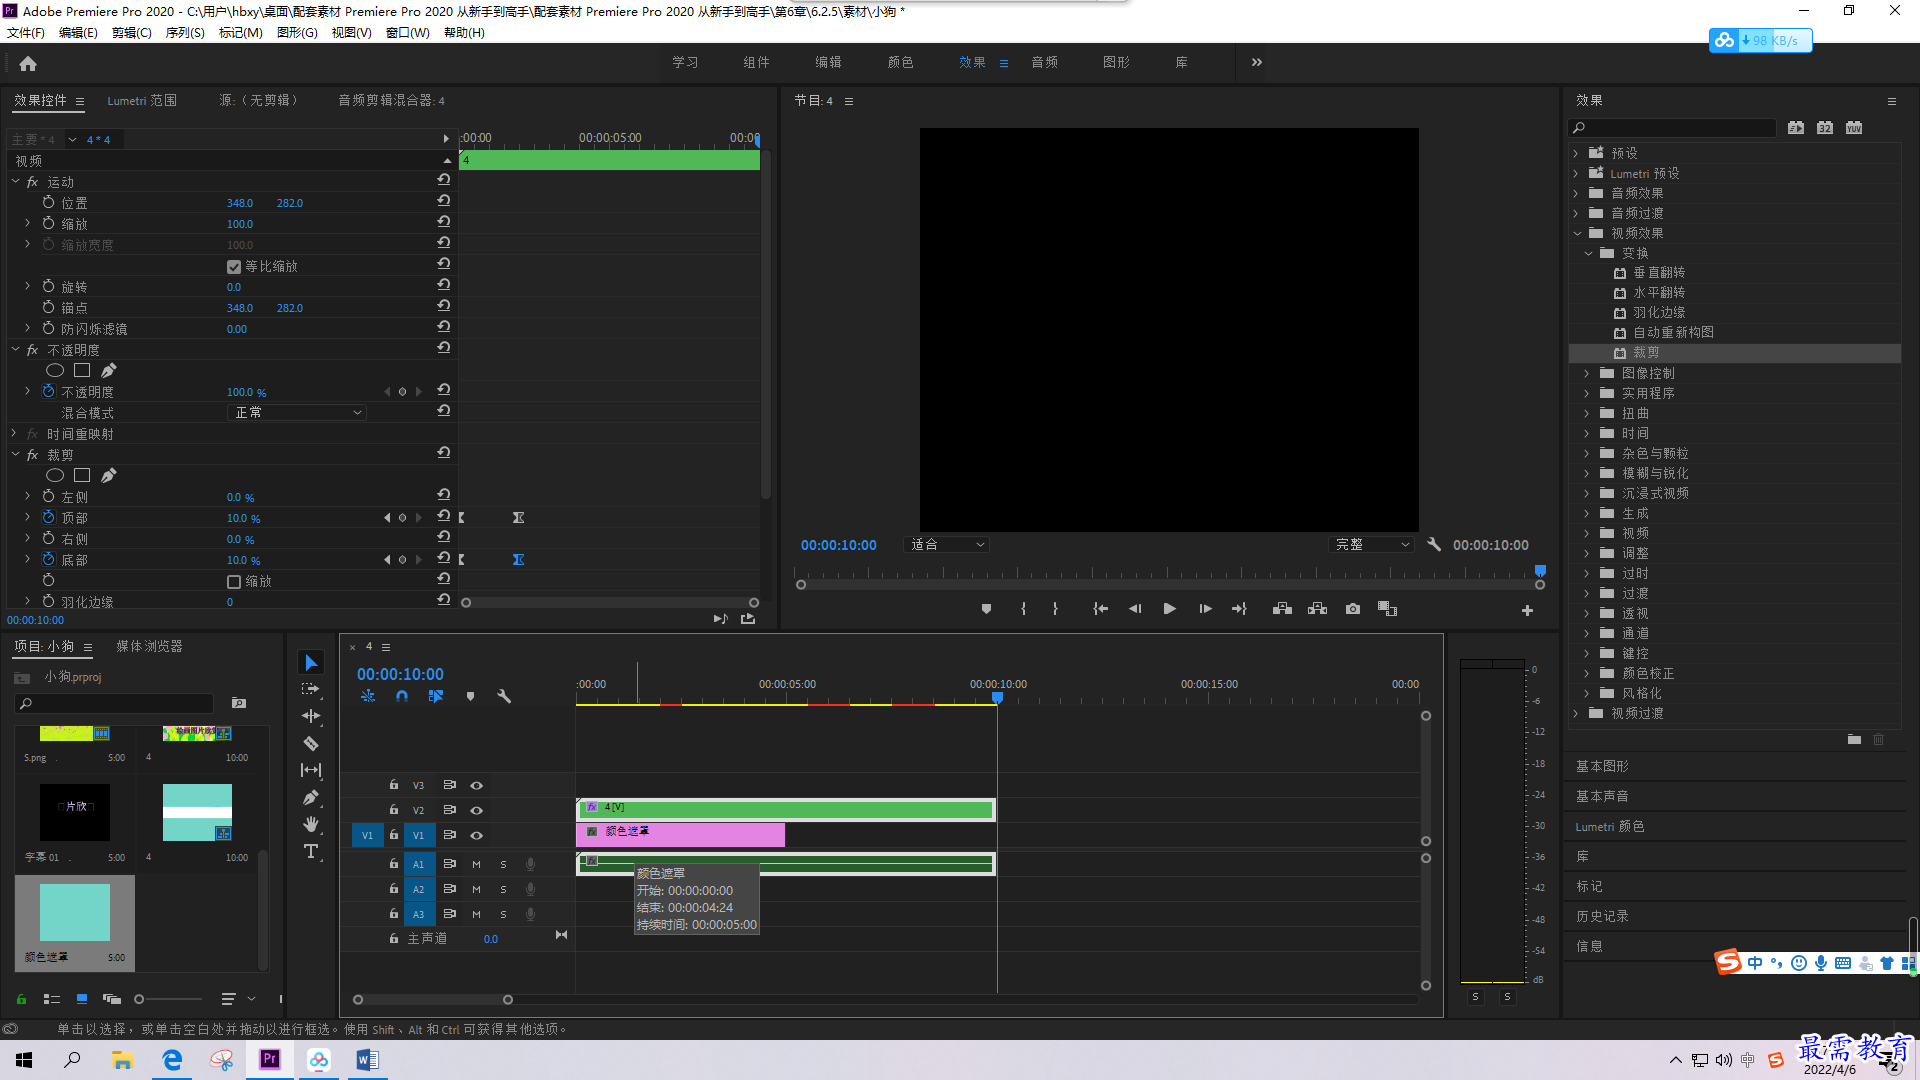This screenshot has width=1920, height=1080.
Task: Open timeline display settings wrench
Action: coord(504,696)
